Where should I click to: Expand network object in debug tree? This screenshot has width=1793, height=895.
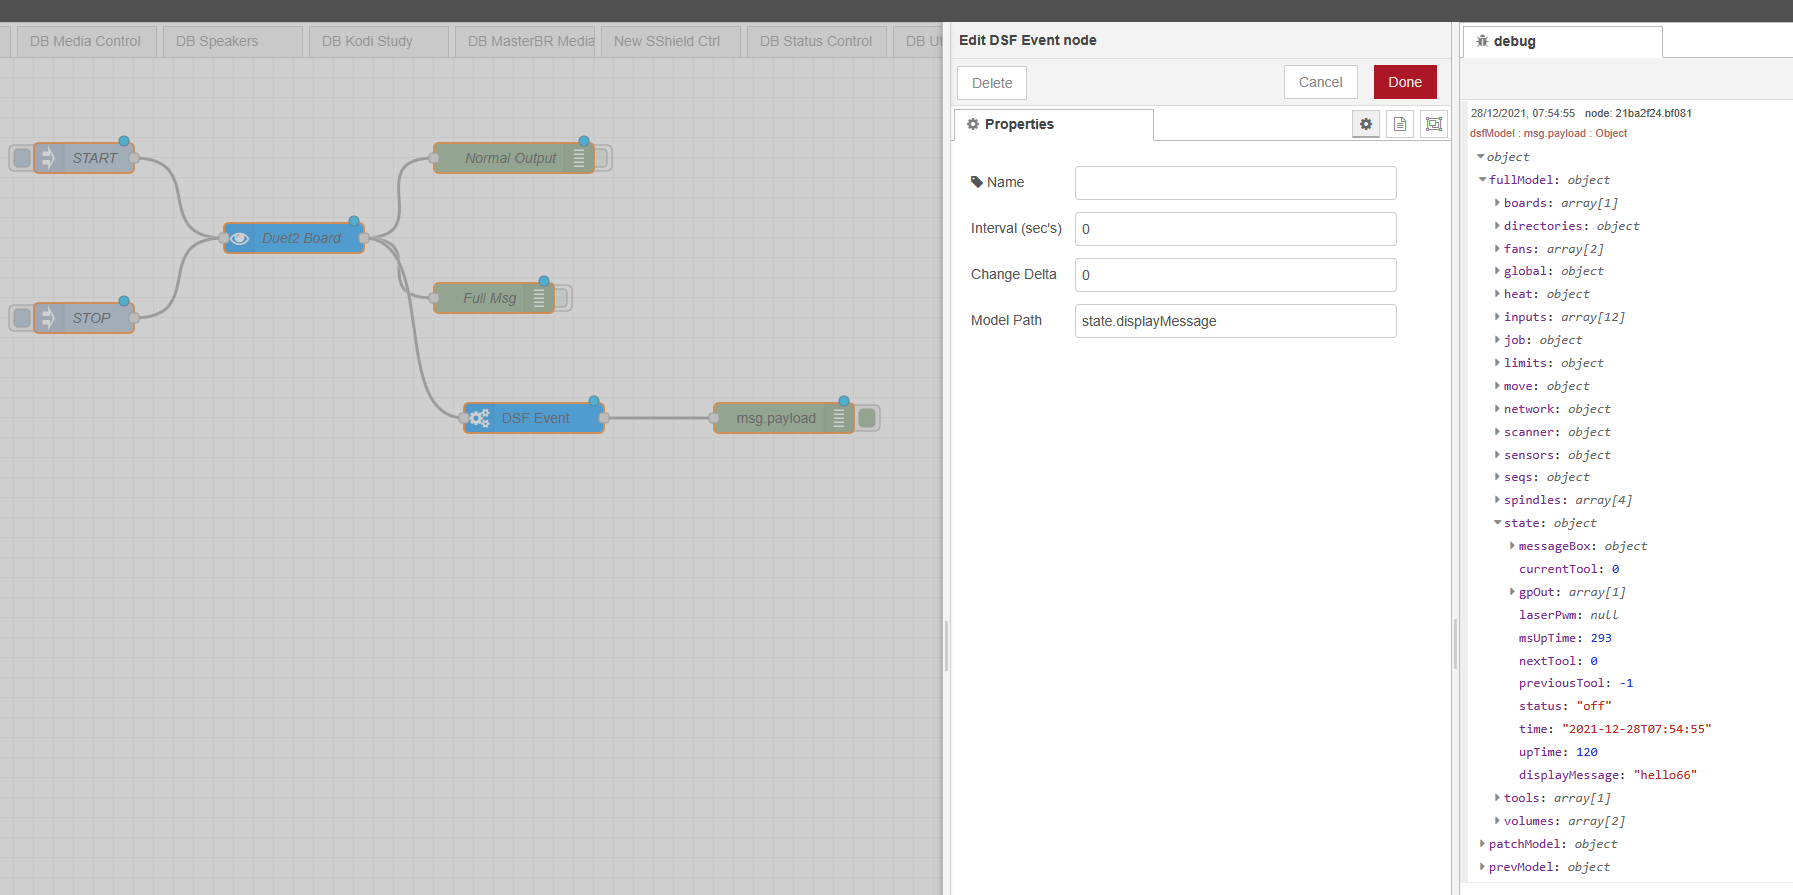click(1497, 409)
